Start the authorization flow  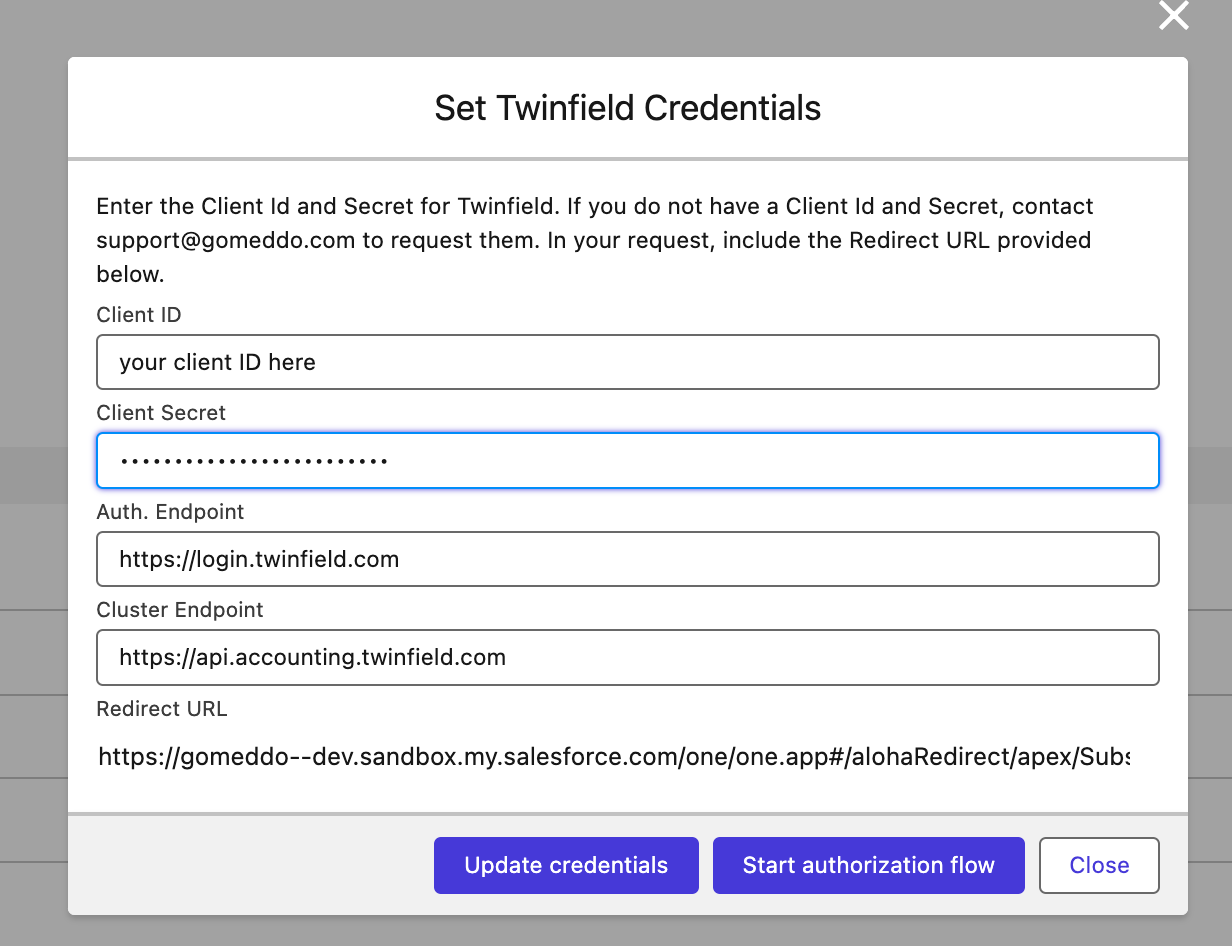click(868, 865)
